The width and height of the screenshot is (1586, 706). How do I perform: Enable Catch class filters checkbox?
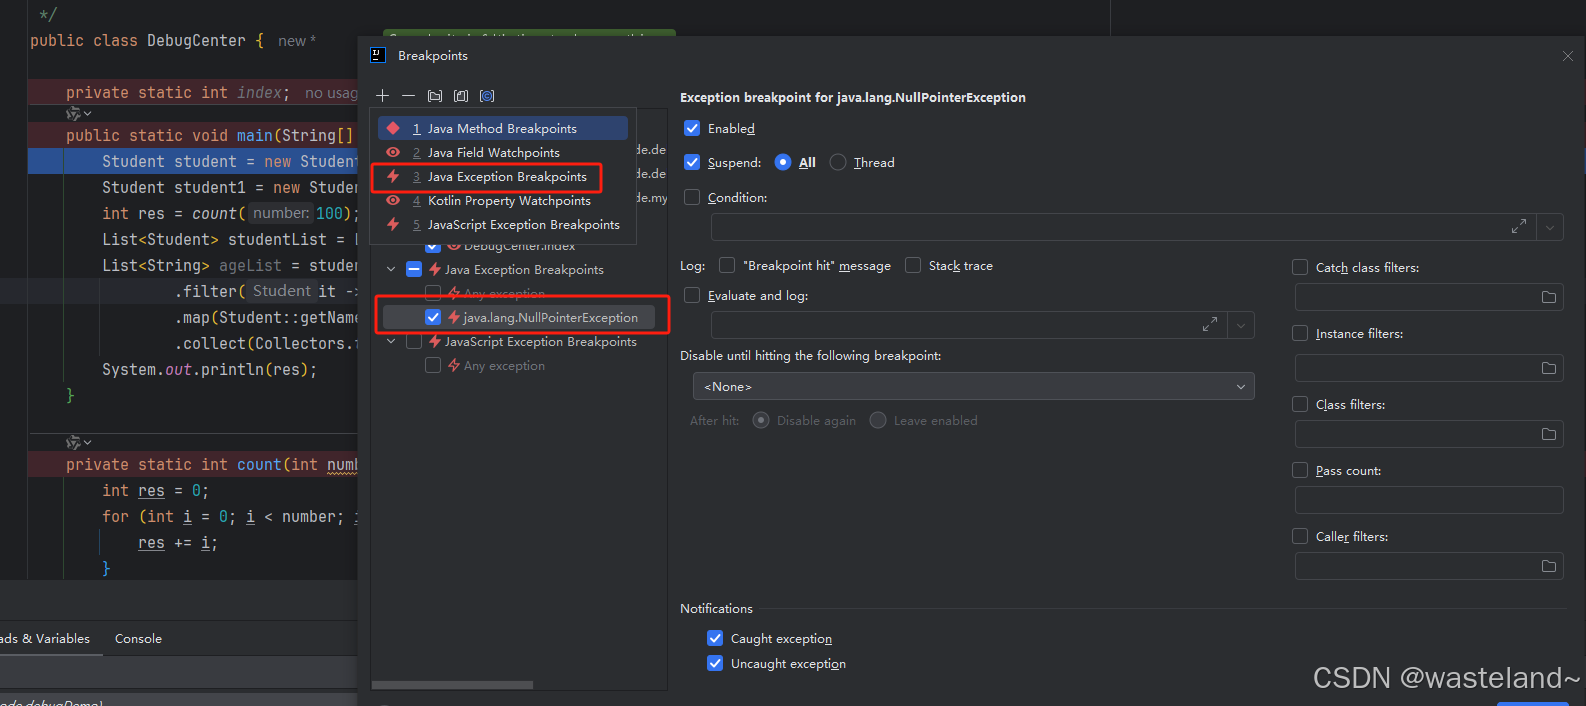[1300, 267]
